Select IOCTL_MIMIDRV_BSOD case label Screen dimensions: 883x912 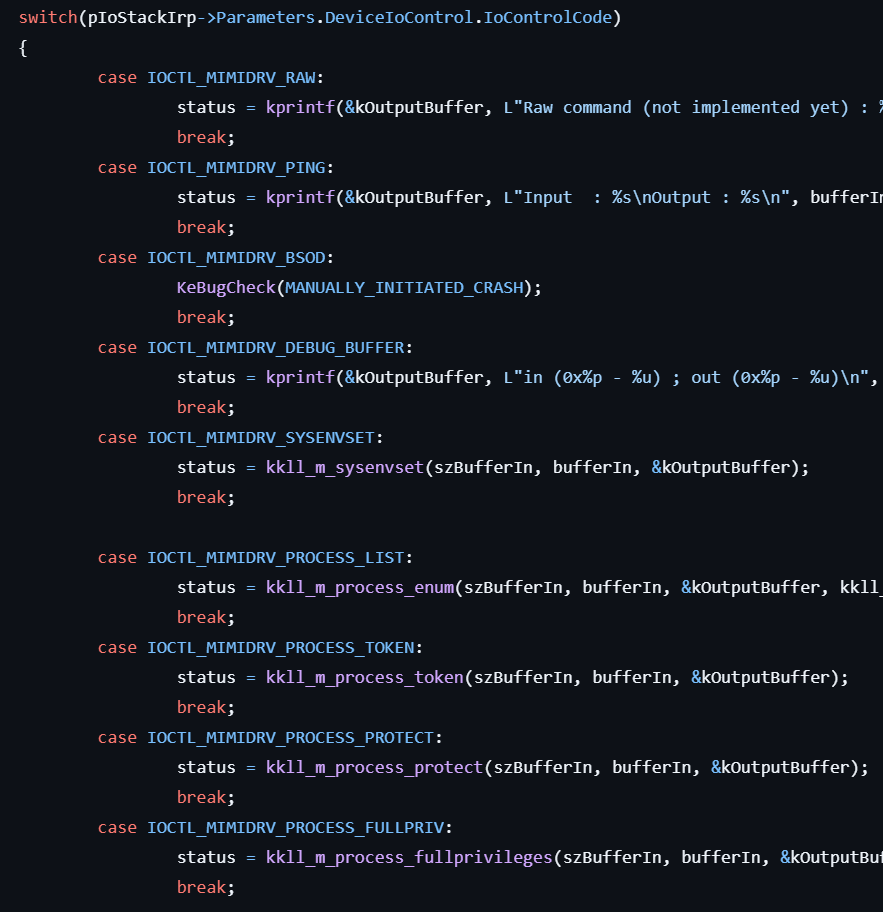point(236,258)
